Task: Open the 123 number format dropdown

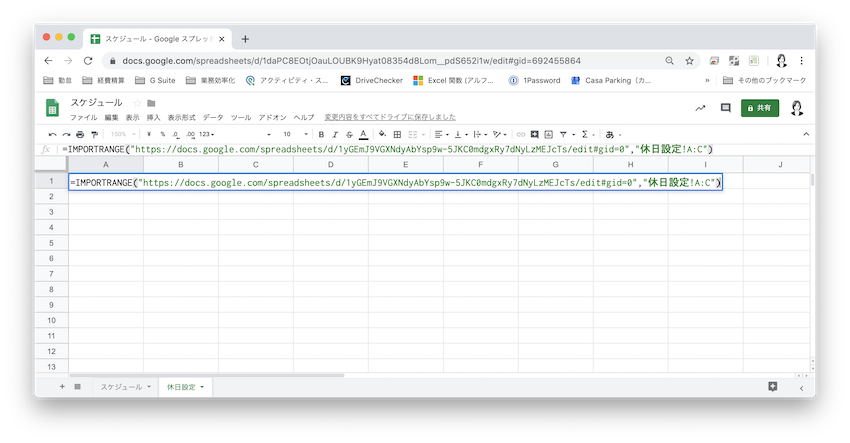Action: (207, 134)
